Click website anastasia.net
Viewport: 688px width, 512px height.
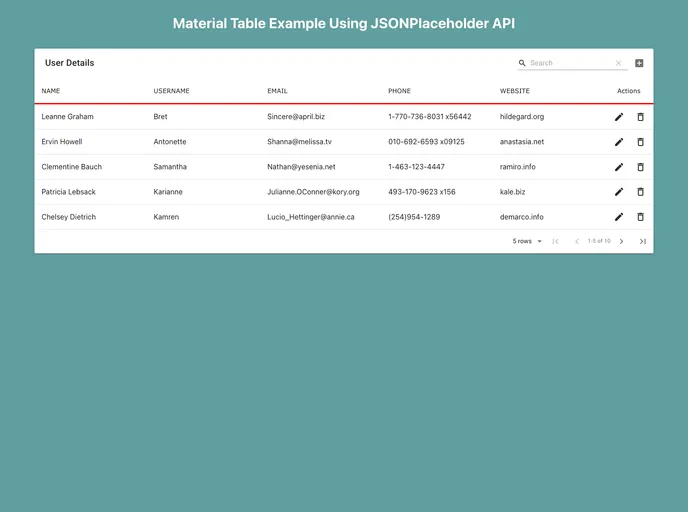[522, 142]
